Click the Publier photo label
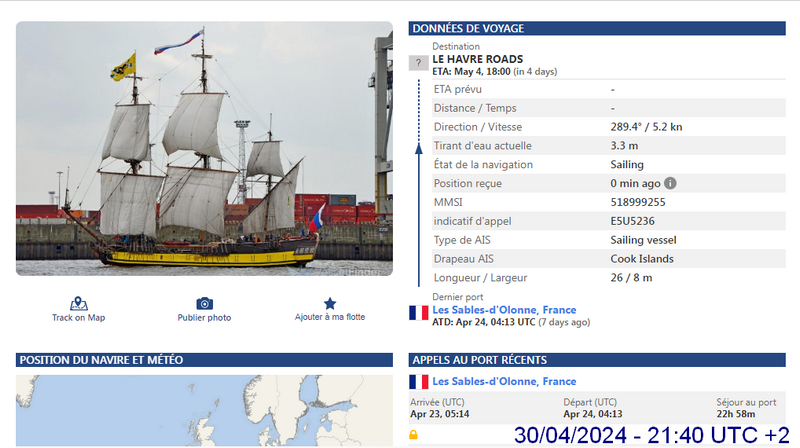The height and width of the screenshot is (448, 800). (x=204, y=317)
